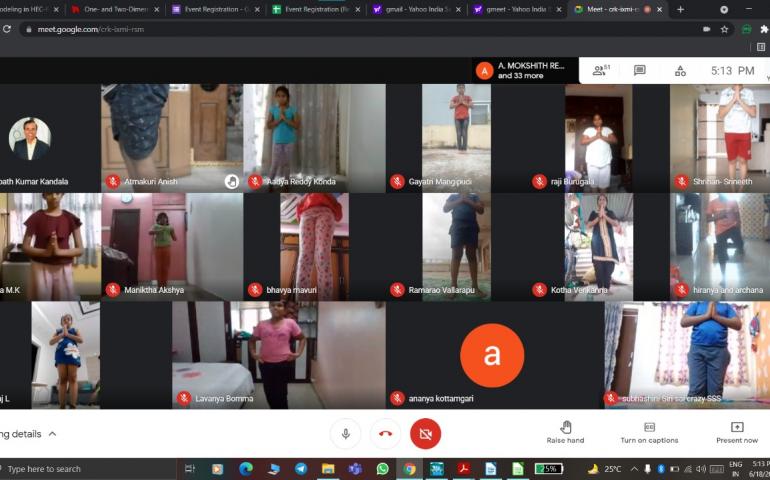Open the Chrome extensions puzzle icon
The image size is (770, 480).
point(764,29)
